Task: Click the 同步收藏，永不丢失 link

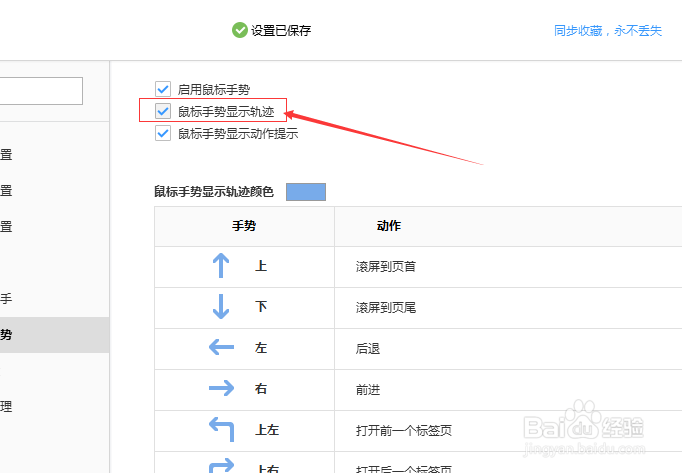Action: [608, 30]
